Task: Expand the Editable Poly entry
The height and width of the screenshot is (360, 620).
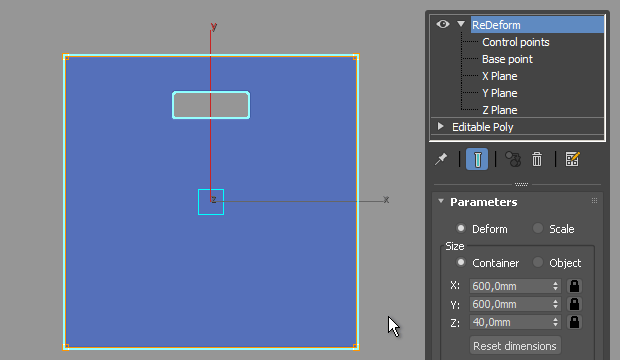Action: pyautogui.click(x=440, y=126)
